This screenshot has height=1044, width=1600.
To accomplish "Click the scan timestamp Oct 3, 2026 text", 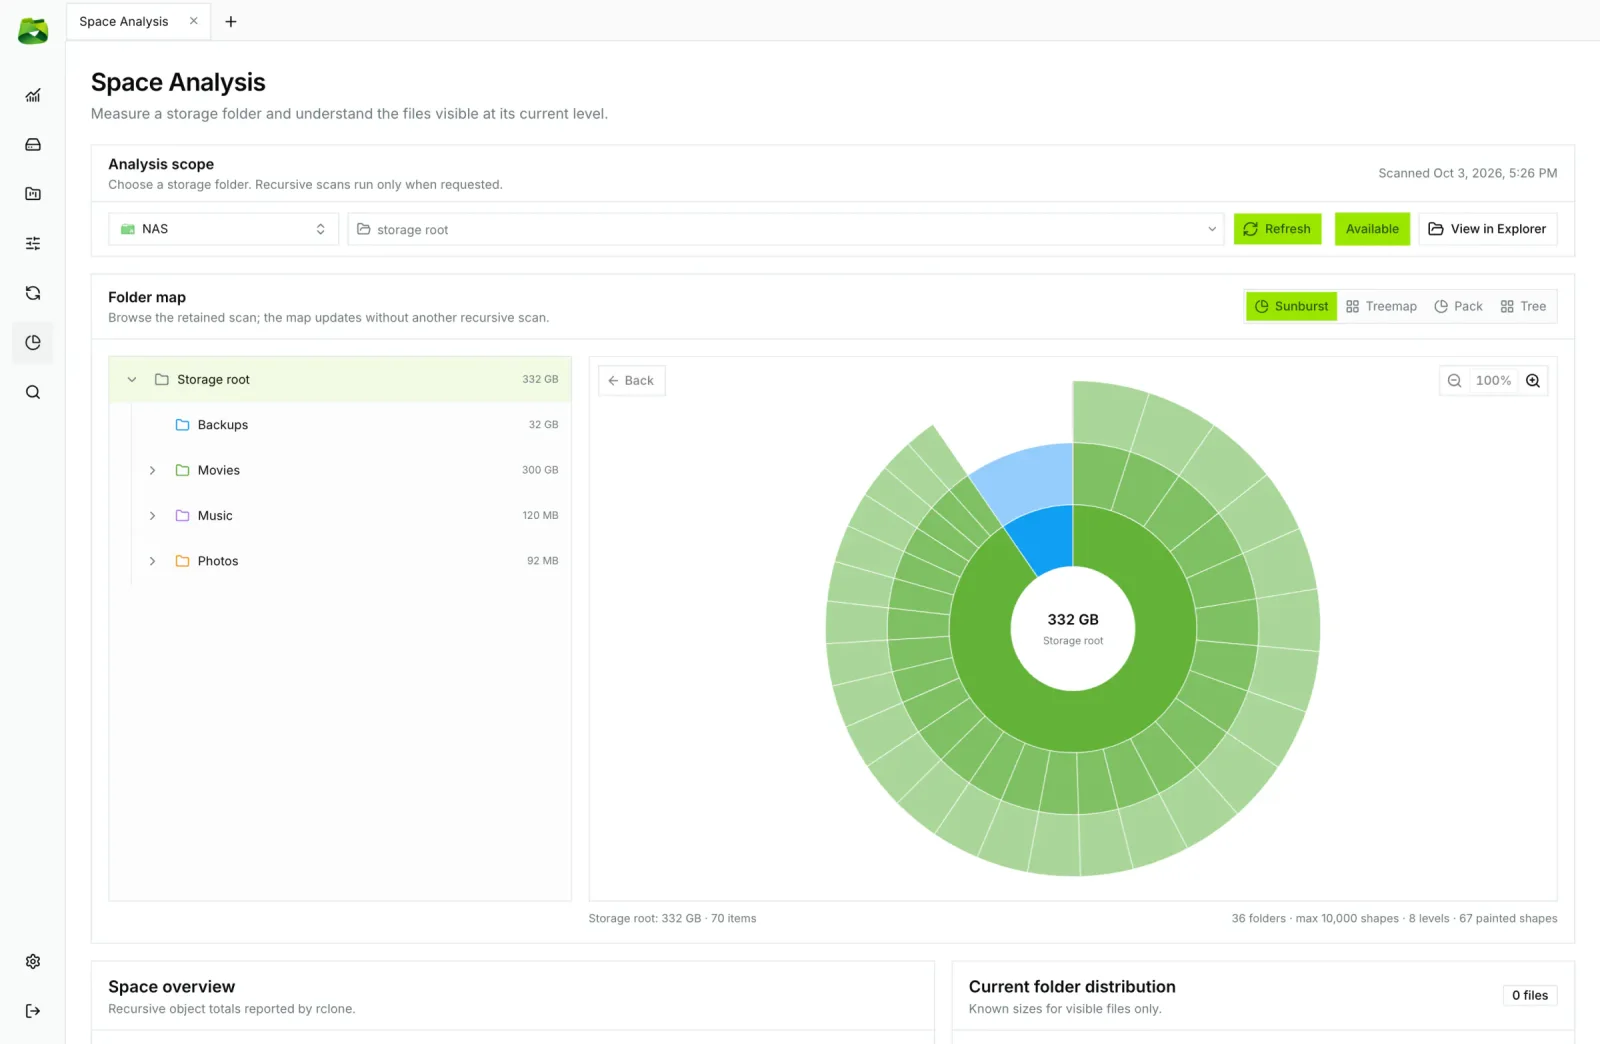I will pos(1467,173).
